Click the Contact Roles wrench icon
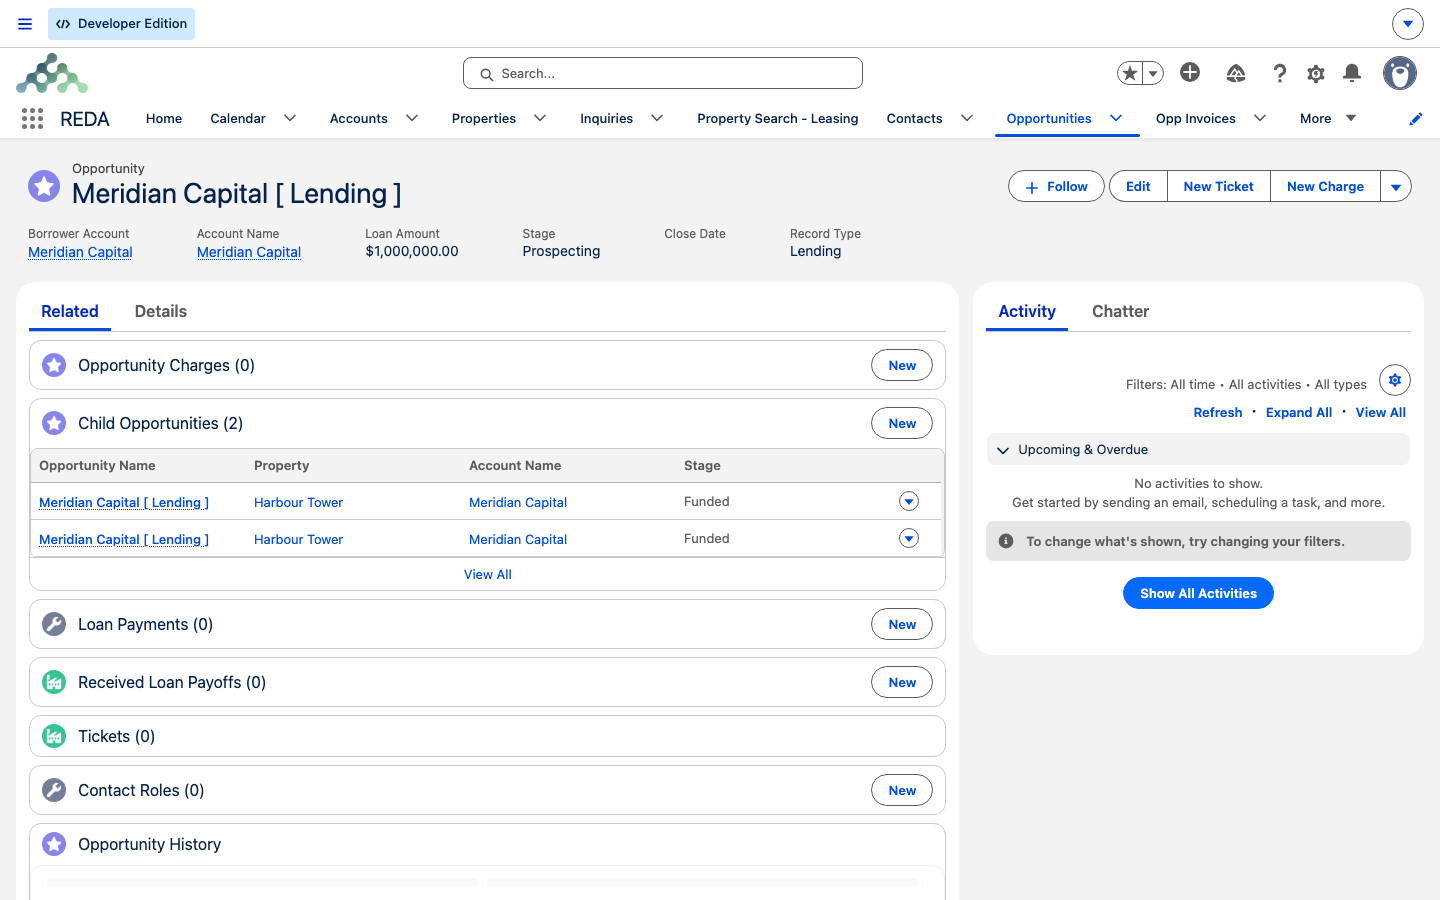The image size is (1440, 900). click(x=54, y=790)
